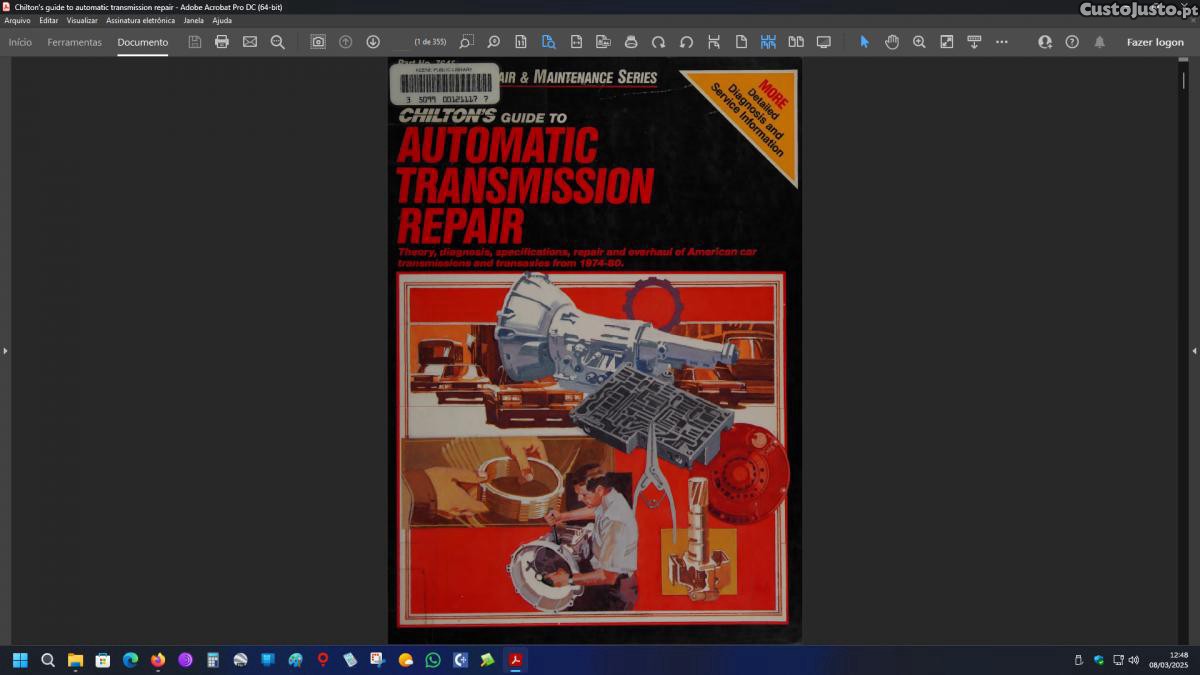This screenshot has height=675, width=1200.
Task: Rotate page clockwise icon
Action: click(658, 42)
